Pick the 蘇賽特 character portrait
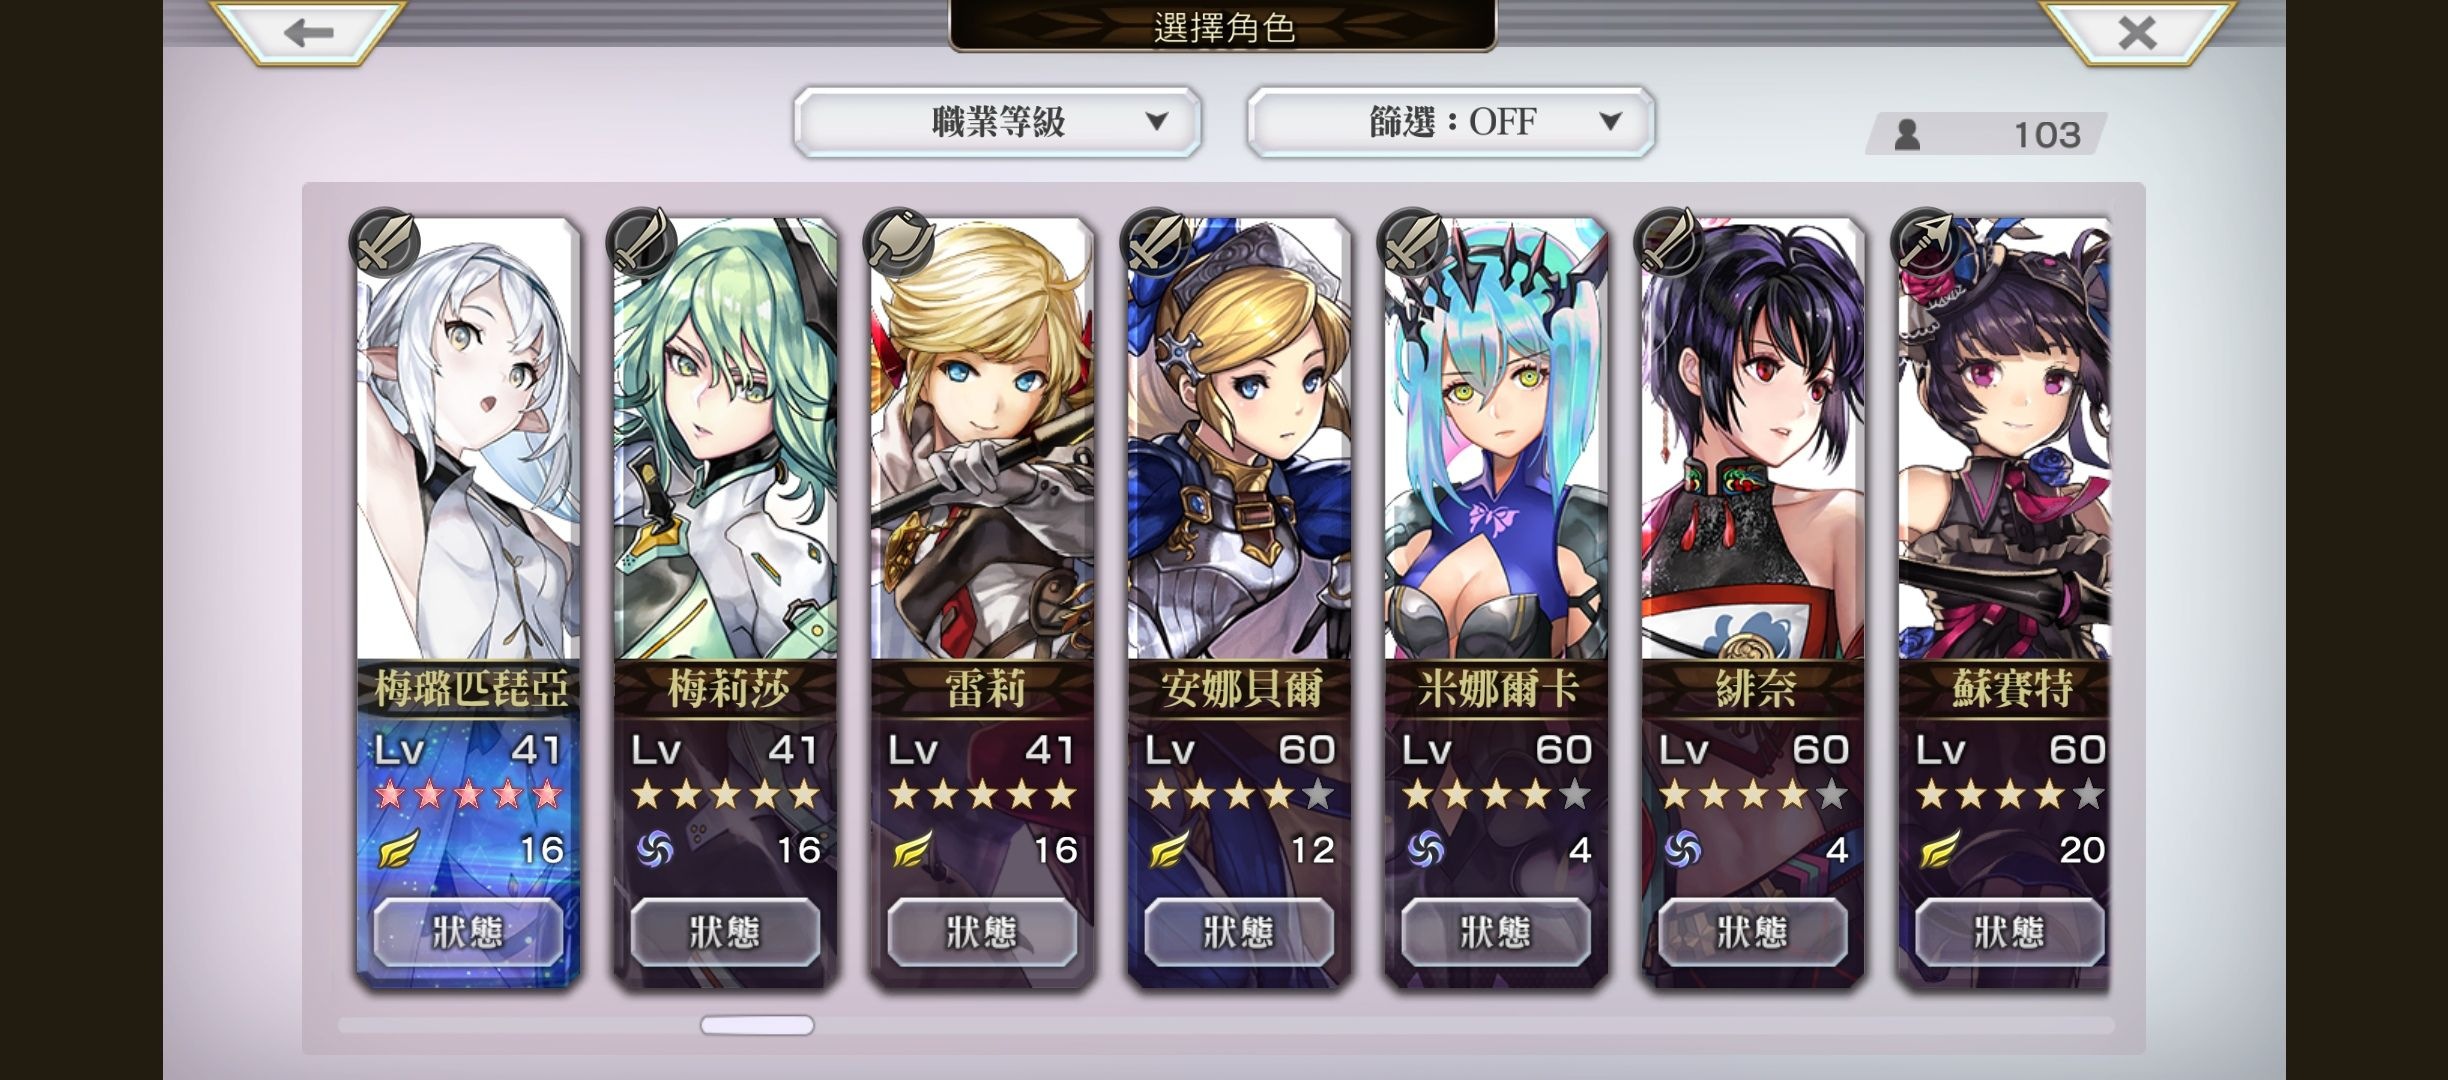Viewport: 2448px width, 1080px height. tap(2005, 440)
